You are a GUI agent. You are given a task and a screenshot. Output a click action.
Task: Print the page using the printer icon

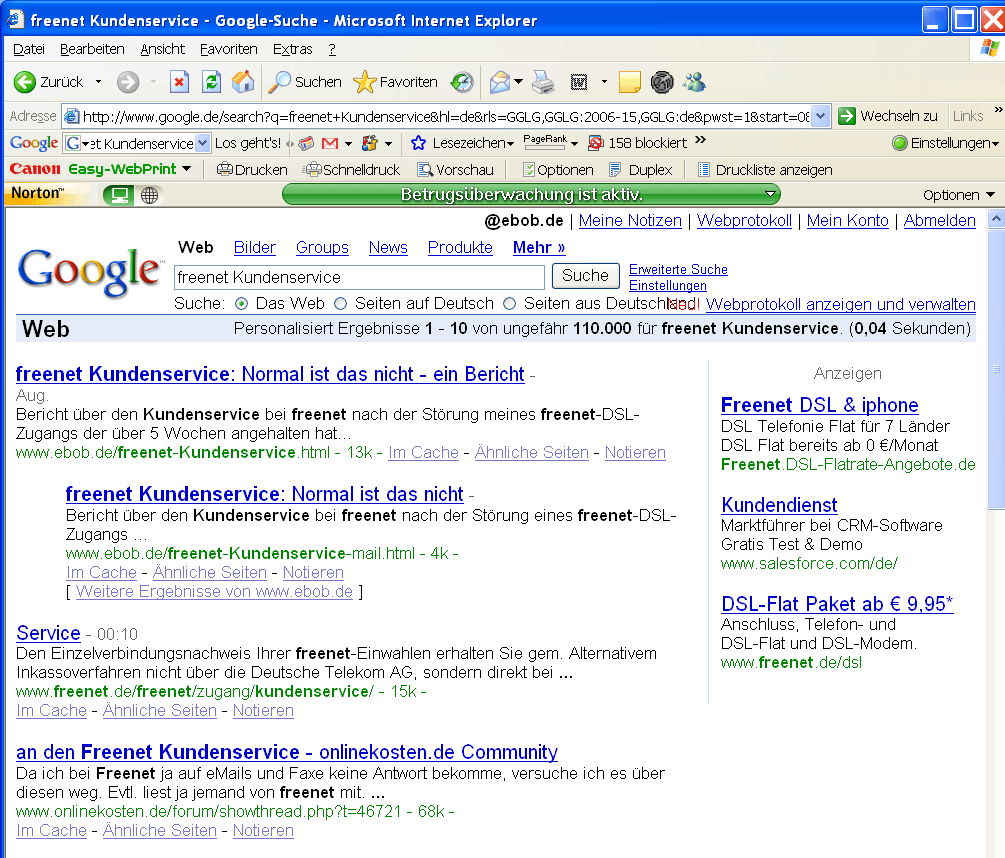coord(543,82)
